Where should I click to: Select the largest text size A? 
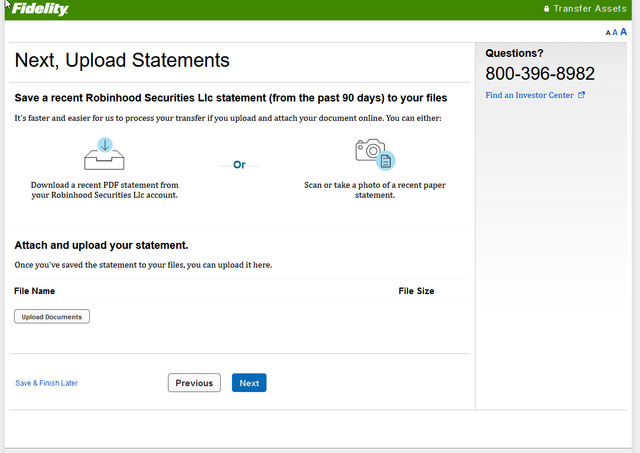pyautogui.click(x=623, y=31)
